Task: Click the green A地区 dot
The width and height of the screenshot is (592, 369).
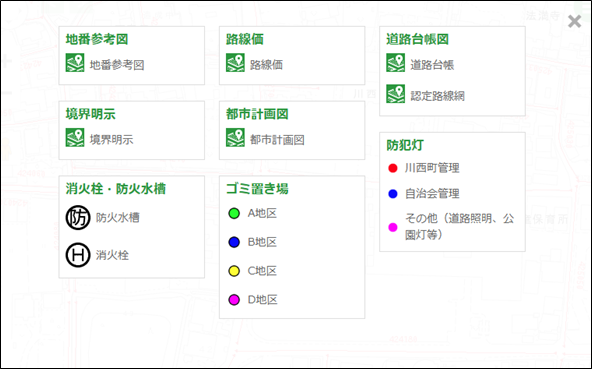Action: 234,213
